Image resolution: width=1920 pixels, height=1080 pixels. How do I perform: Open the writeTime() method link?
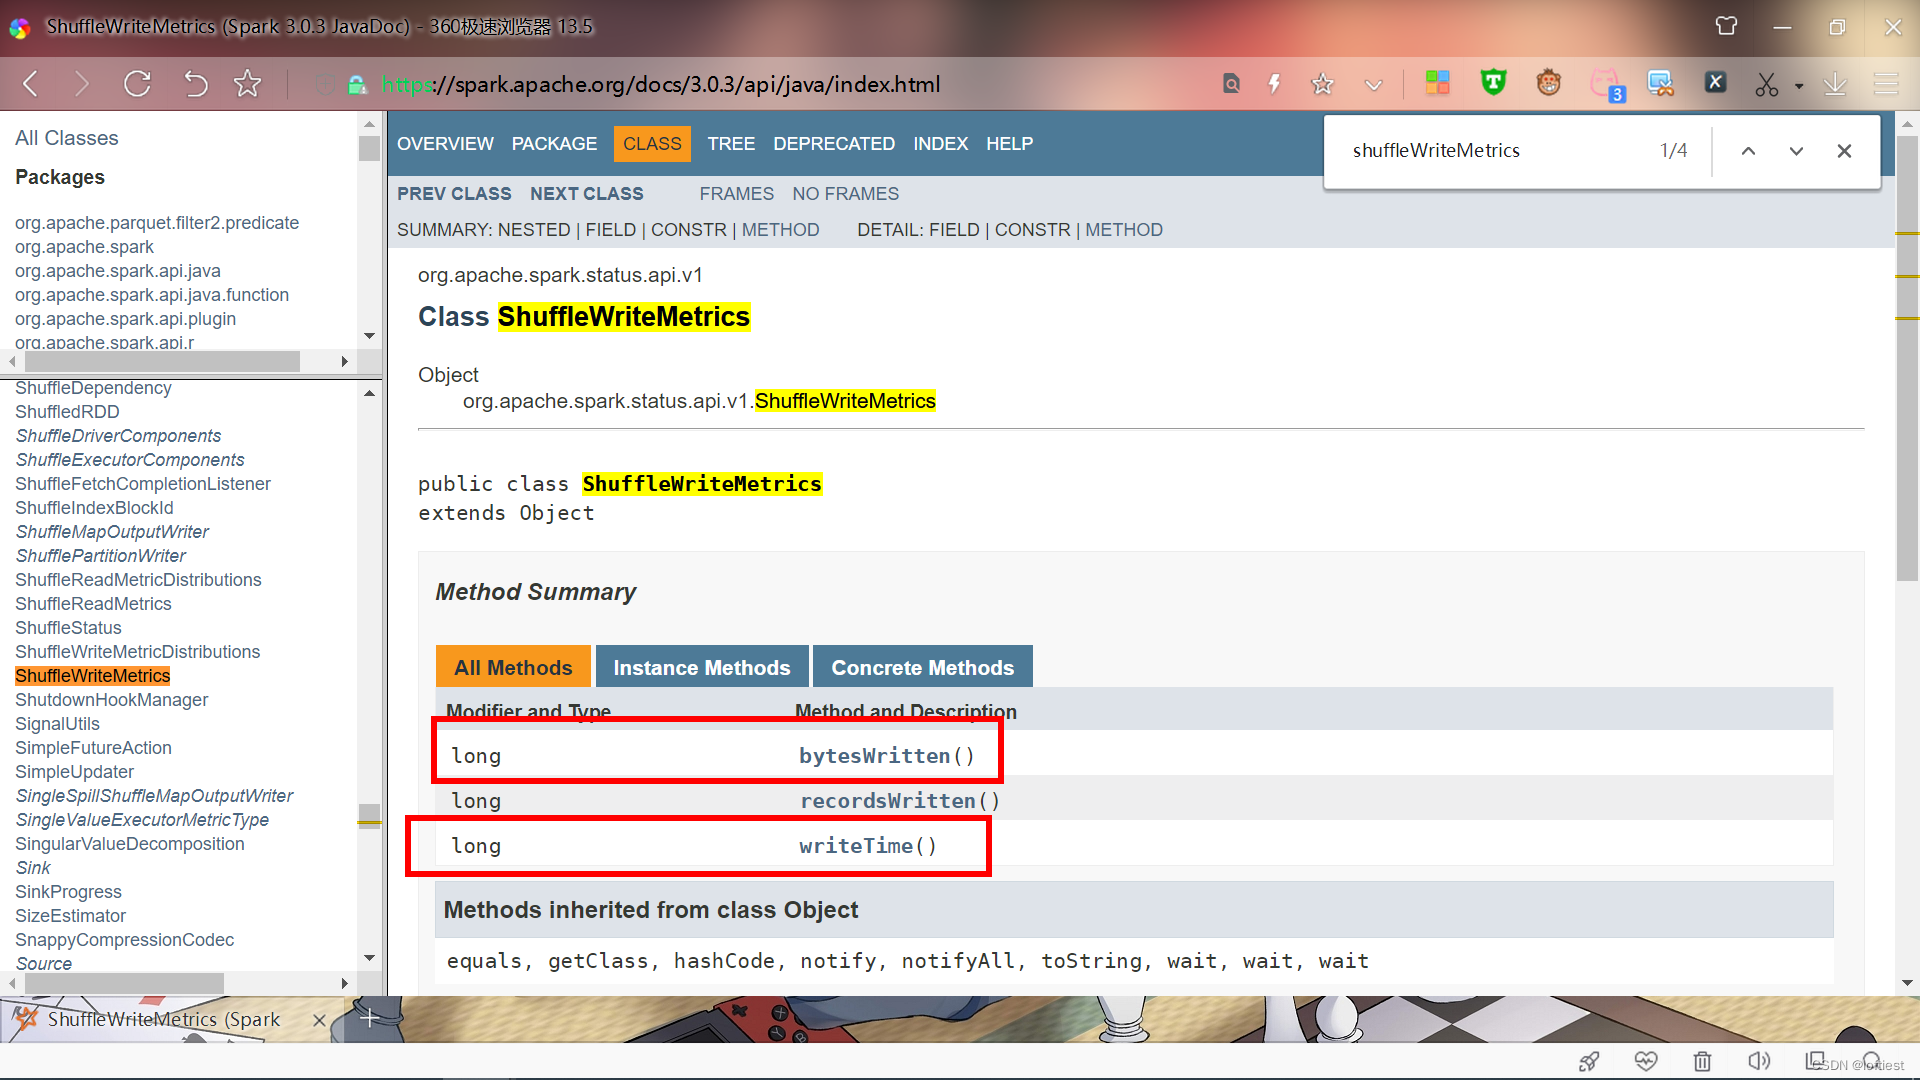(x=856, y=846)
